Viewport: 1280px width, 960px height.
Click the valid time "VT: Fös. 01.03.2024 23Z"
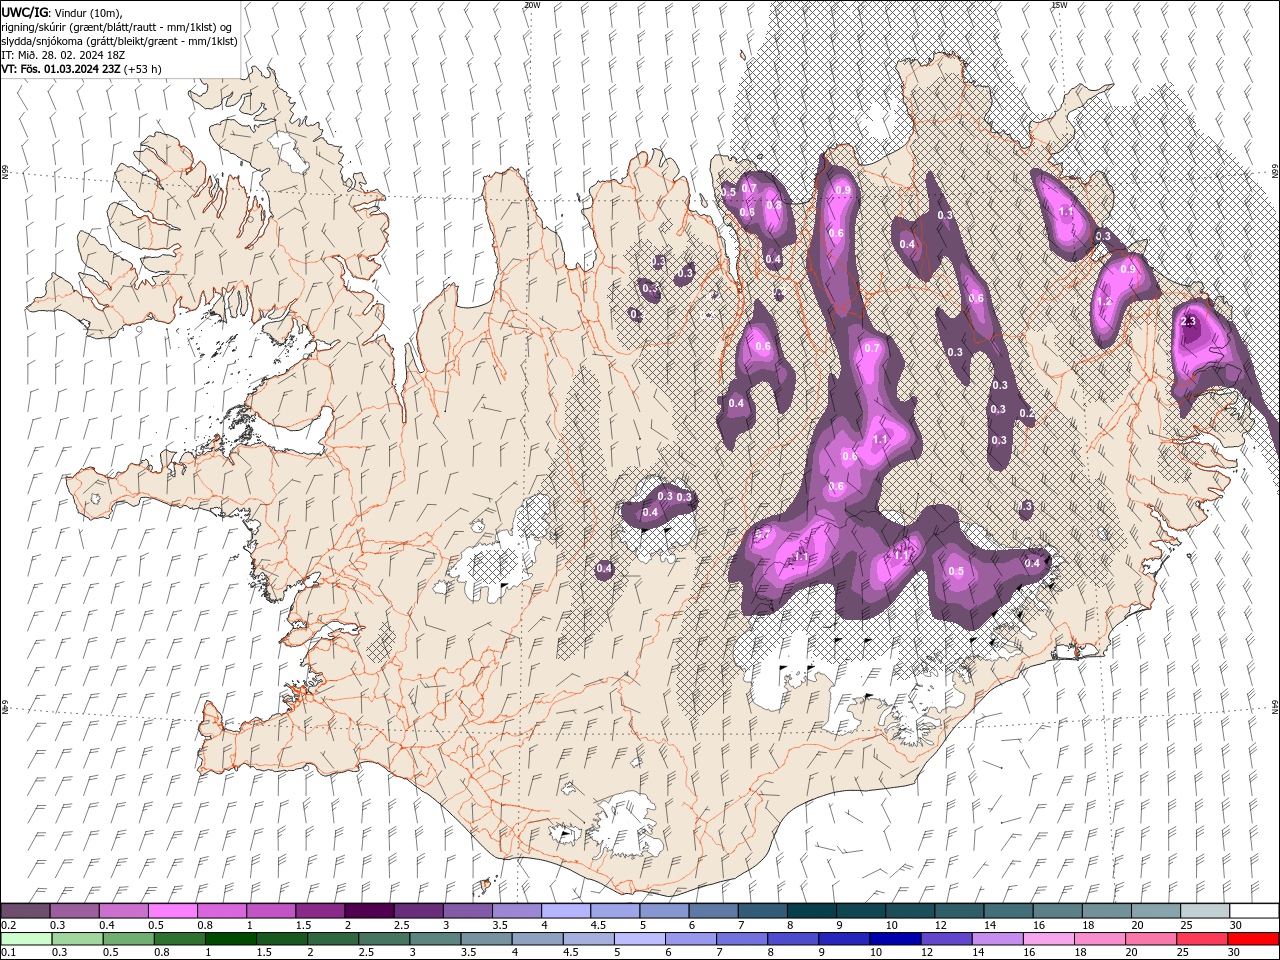60,69
